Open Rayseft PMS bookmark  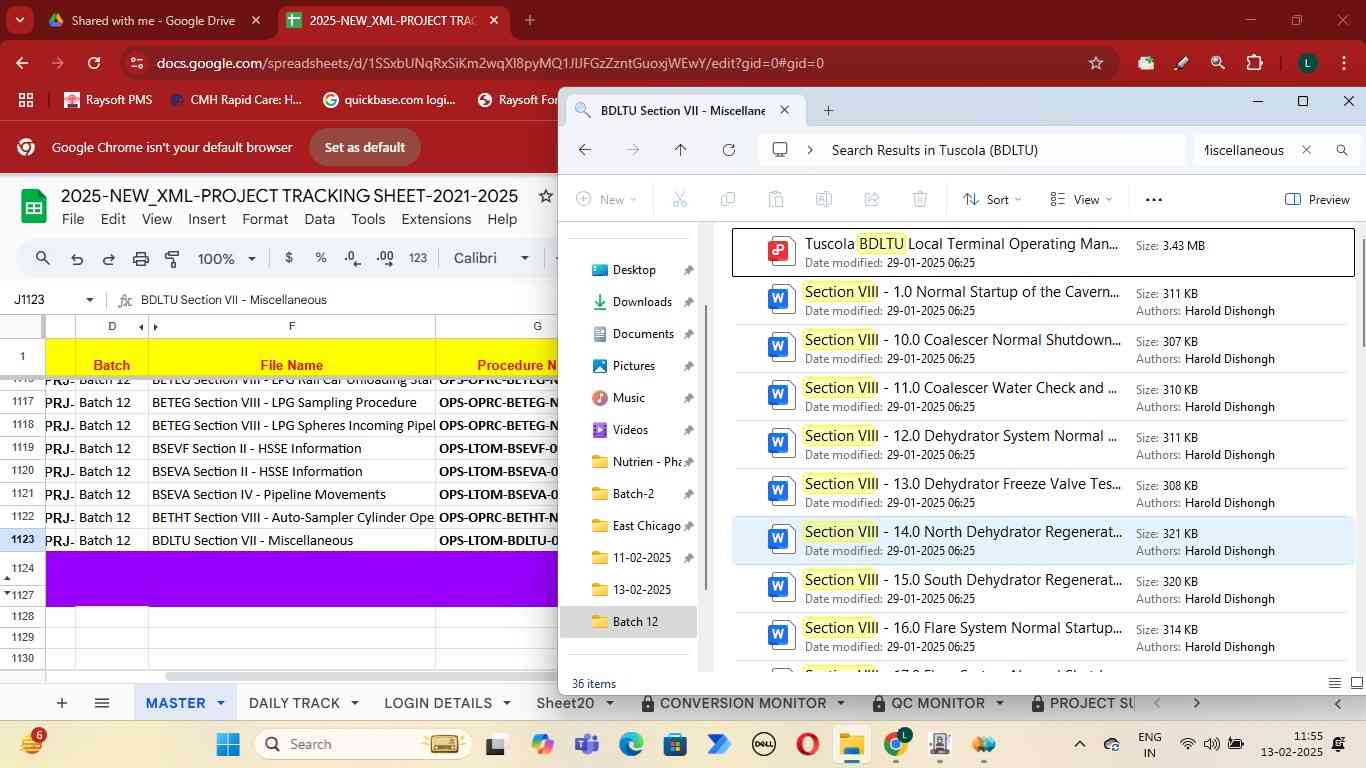pos(108,100)
